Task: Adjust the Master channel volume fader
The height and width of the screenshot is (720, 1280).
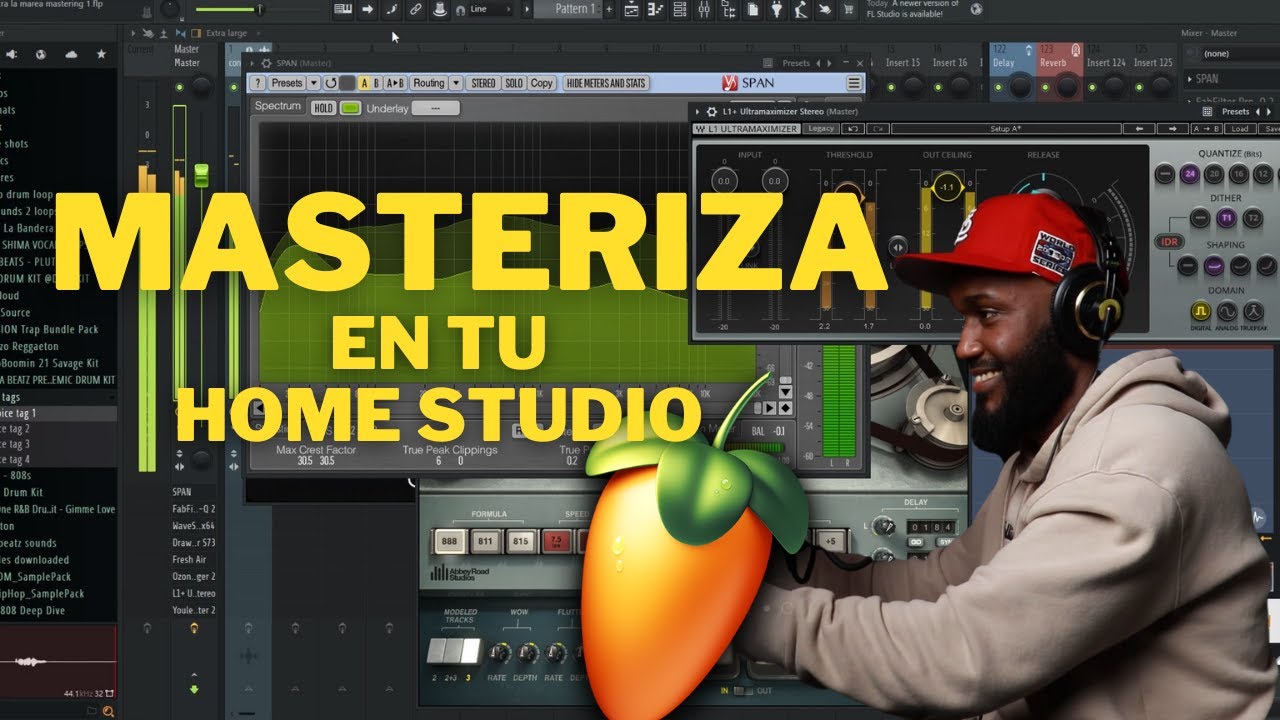Action: point(201,174)
